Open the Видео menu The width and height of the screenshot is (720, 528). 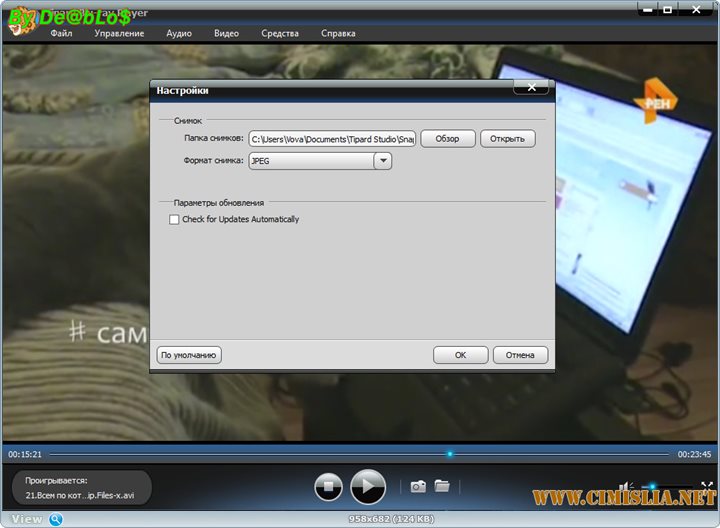coord(226,33)
